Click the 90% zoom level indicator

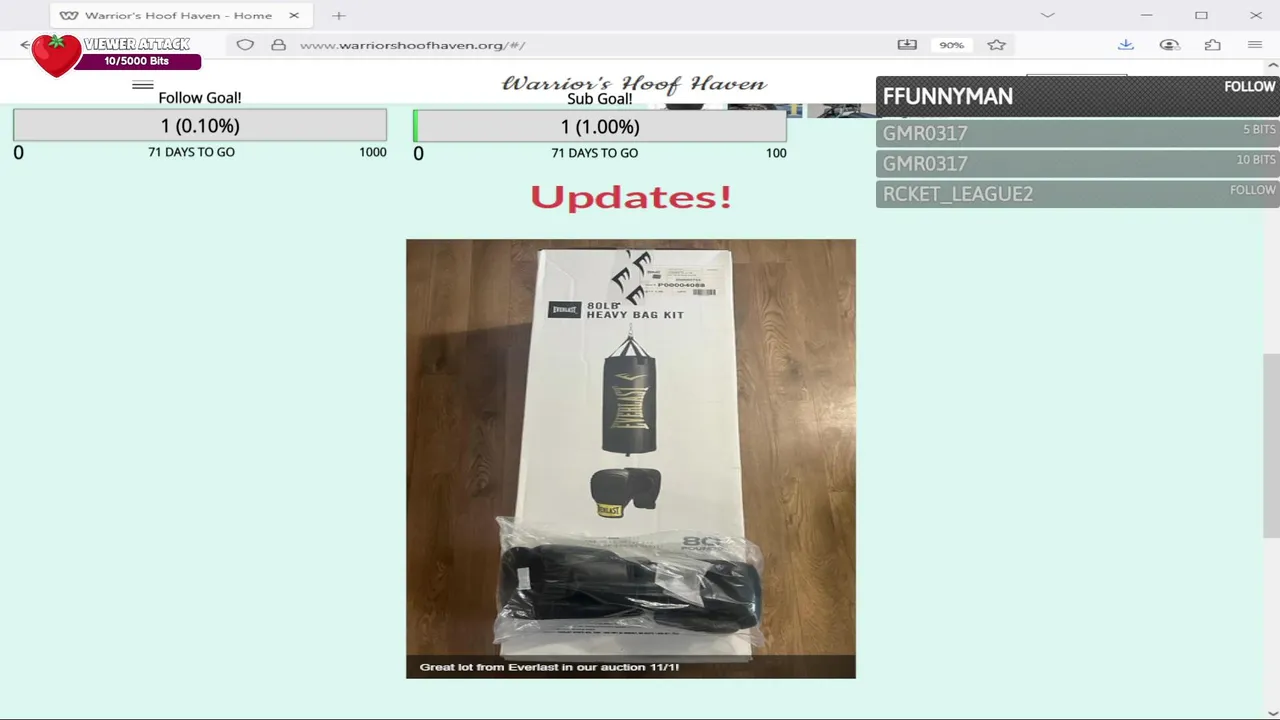[951, 45]
